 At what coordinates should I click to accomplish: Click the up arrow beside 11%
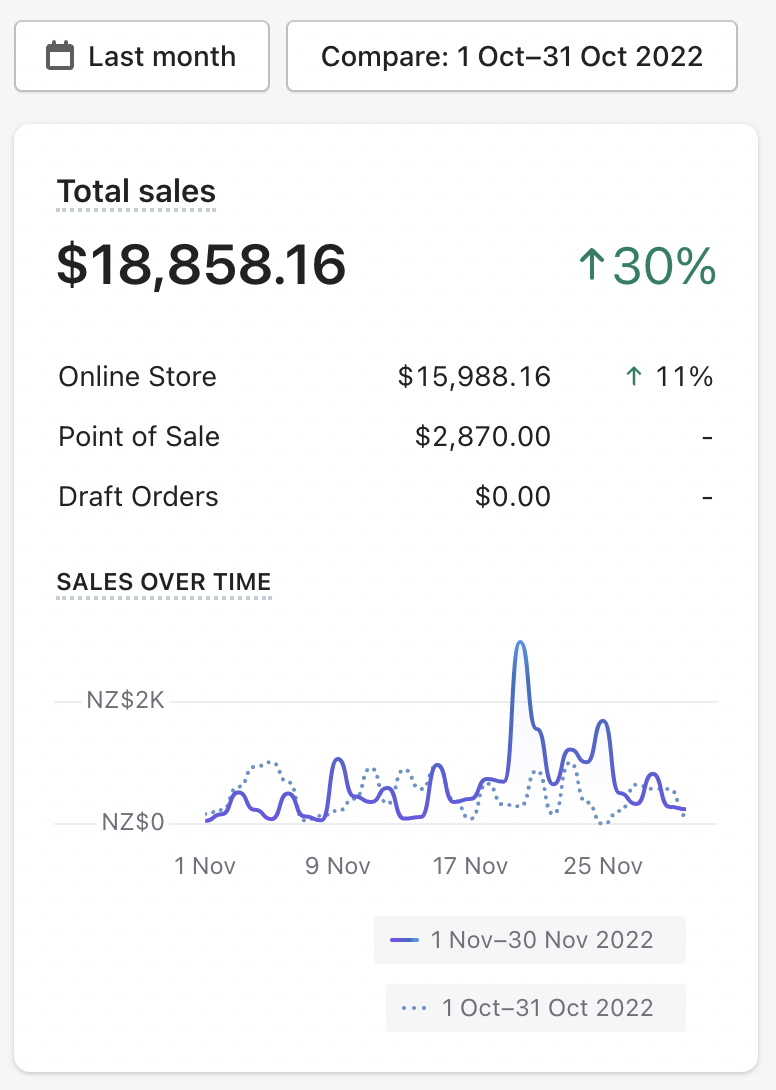633,377
